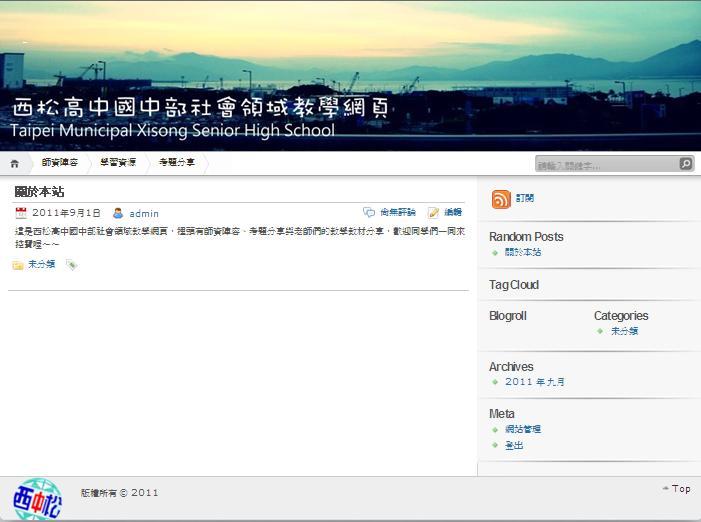
Task: Open the 尚無評論 comments link
Action: [x=398, y=212]
